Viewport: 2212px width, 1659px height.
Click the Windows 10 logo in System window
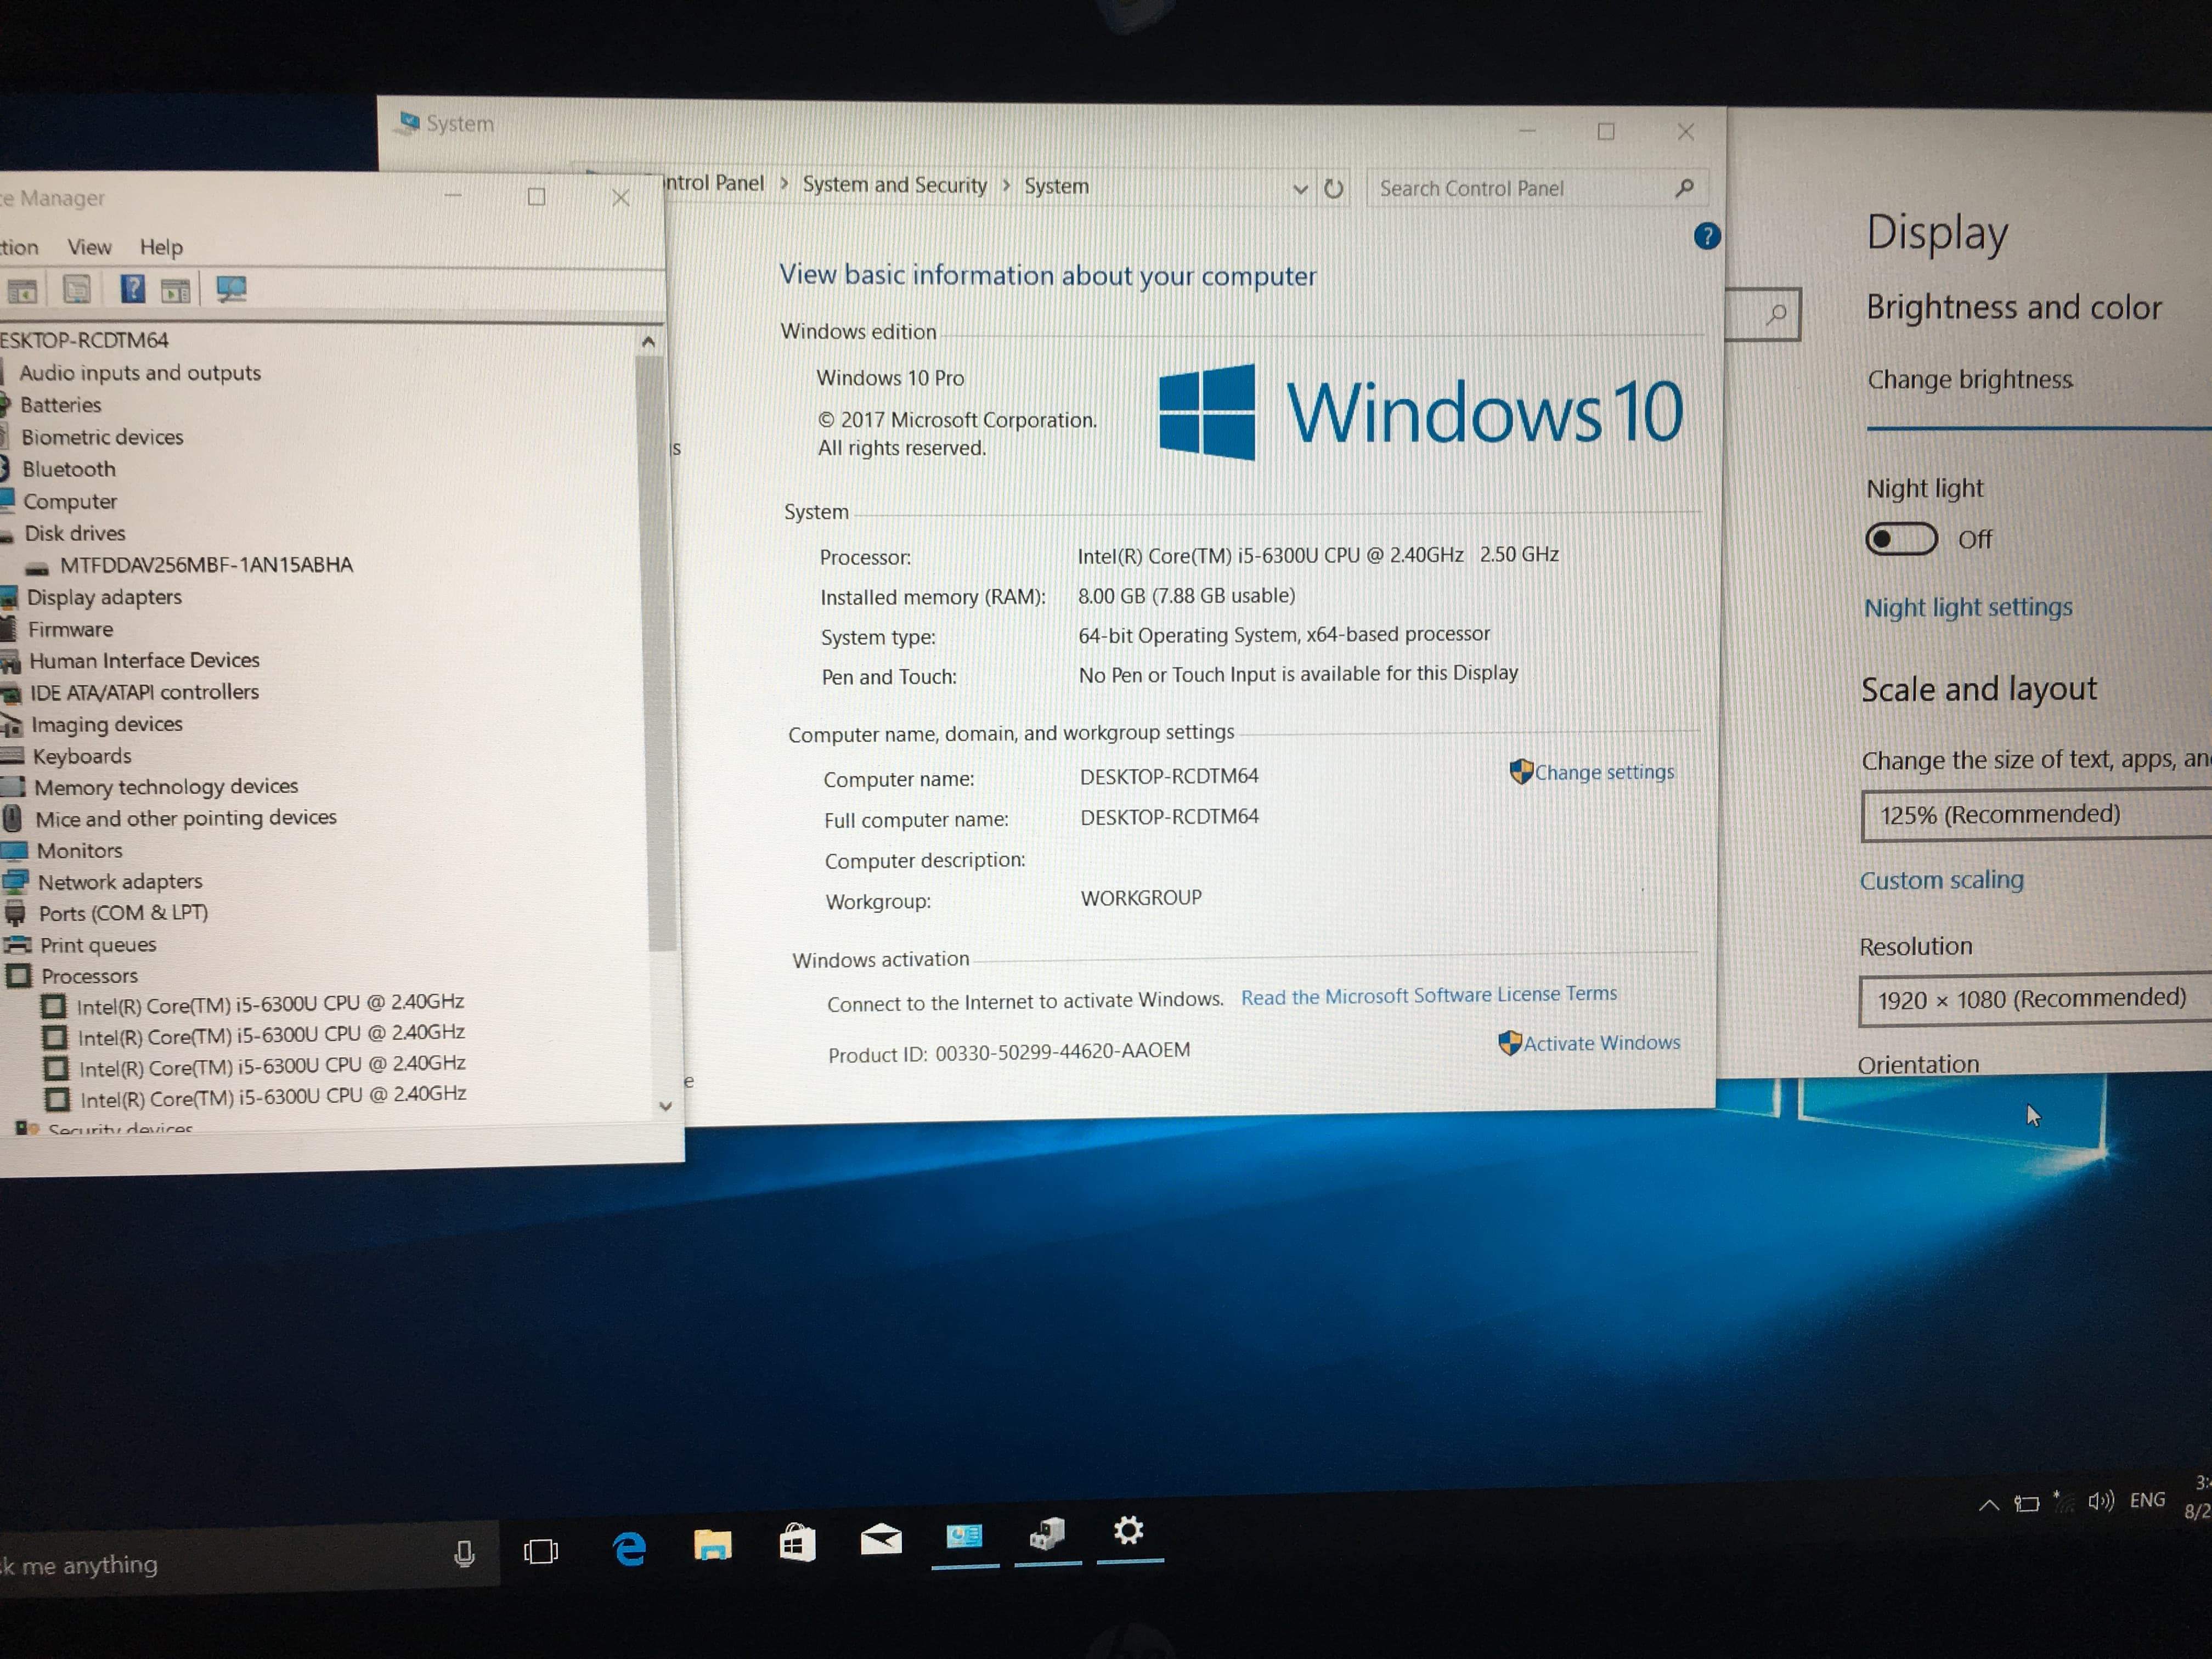[1421, 411]
